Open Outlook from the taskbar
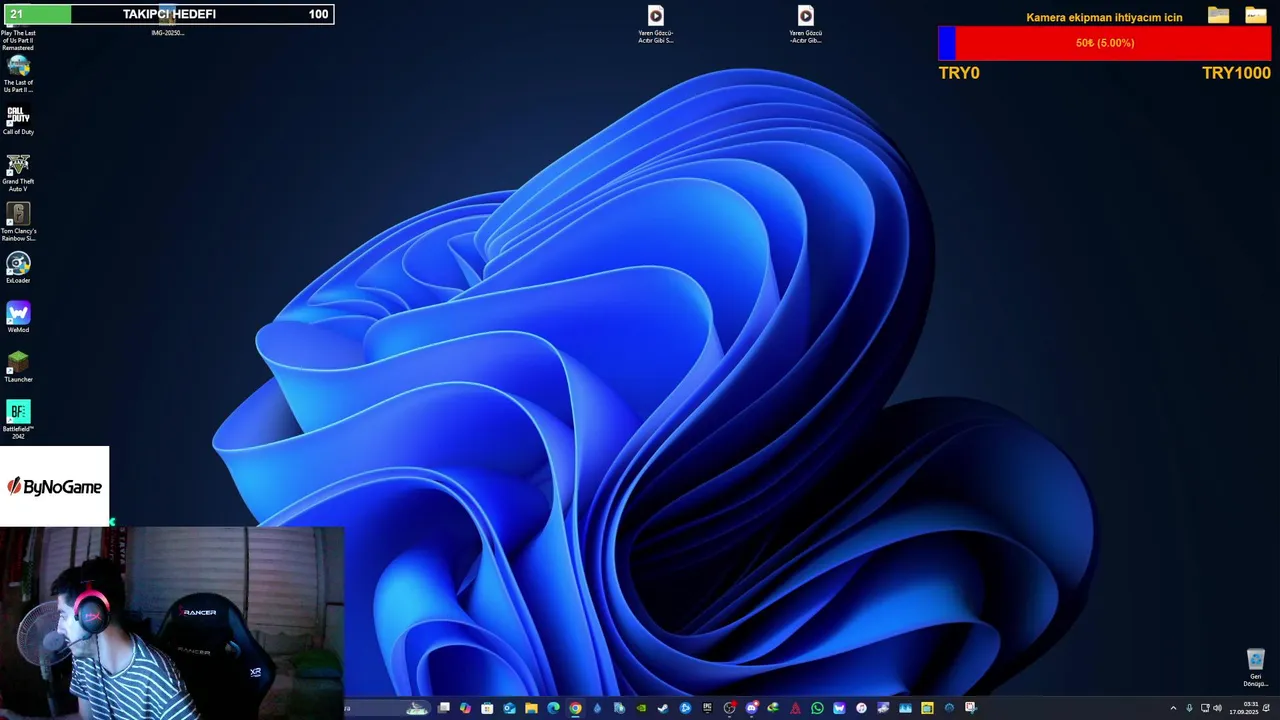Image resolution: width=1280 pixels, height=720 pixels. 509,708
